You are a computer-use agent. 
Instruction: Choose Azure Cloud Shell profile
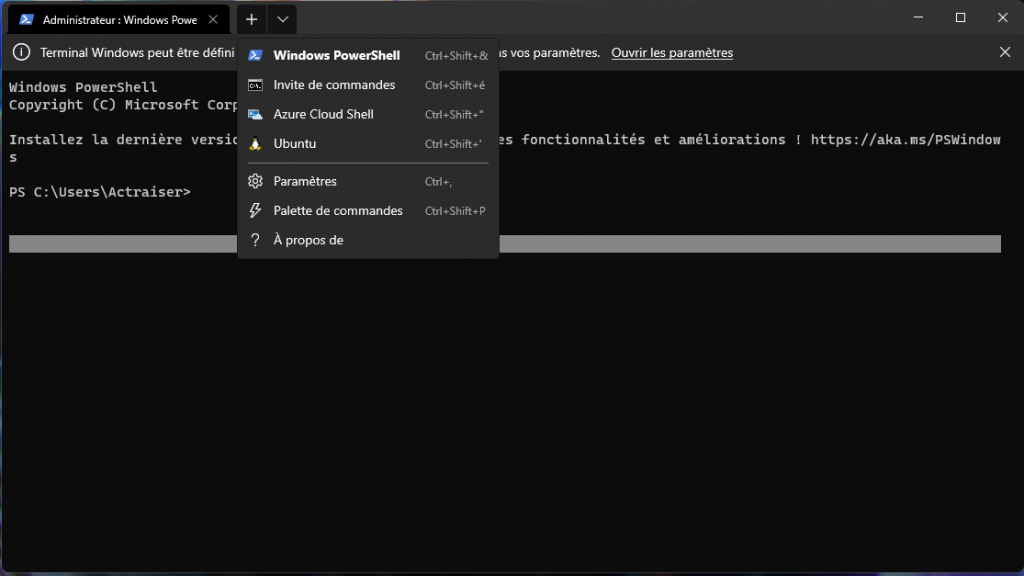pyautogui.click(x=368, y=114)
